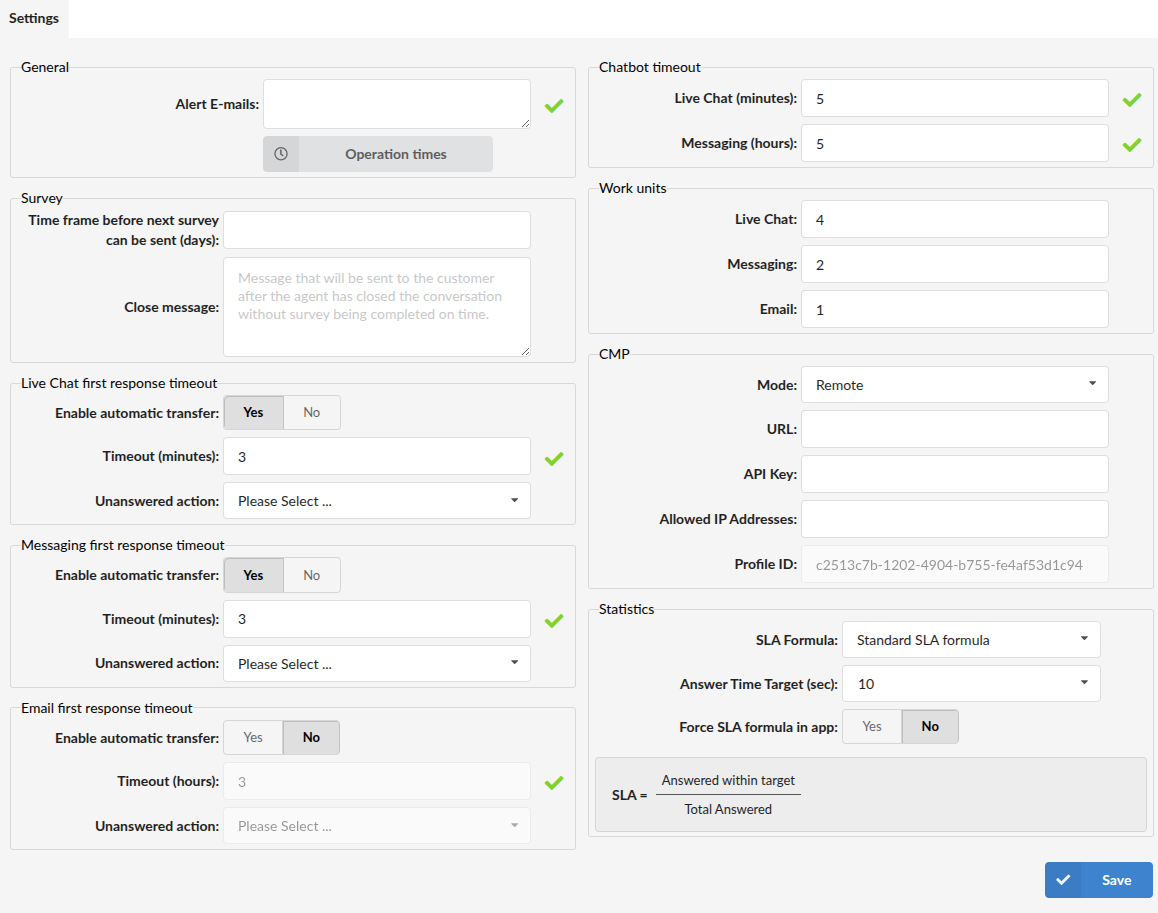Click green checkmark next to Alert E-mails
Viewport: 1158px width, 913px height.
554,106
